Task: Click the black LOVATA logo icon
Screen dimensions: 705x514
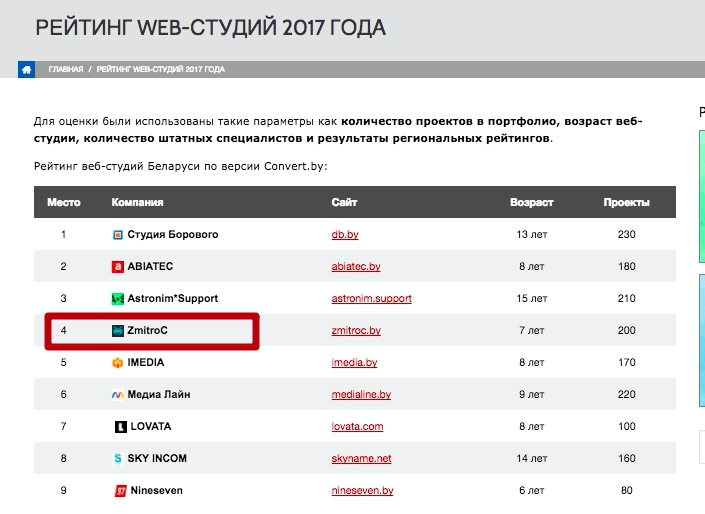Action: (x=120, y=426)
